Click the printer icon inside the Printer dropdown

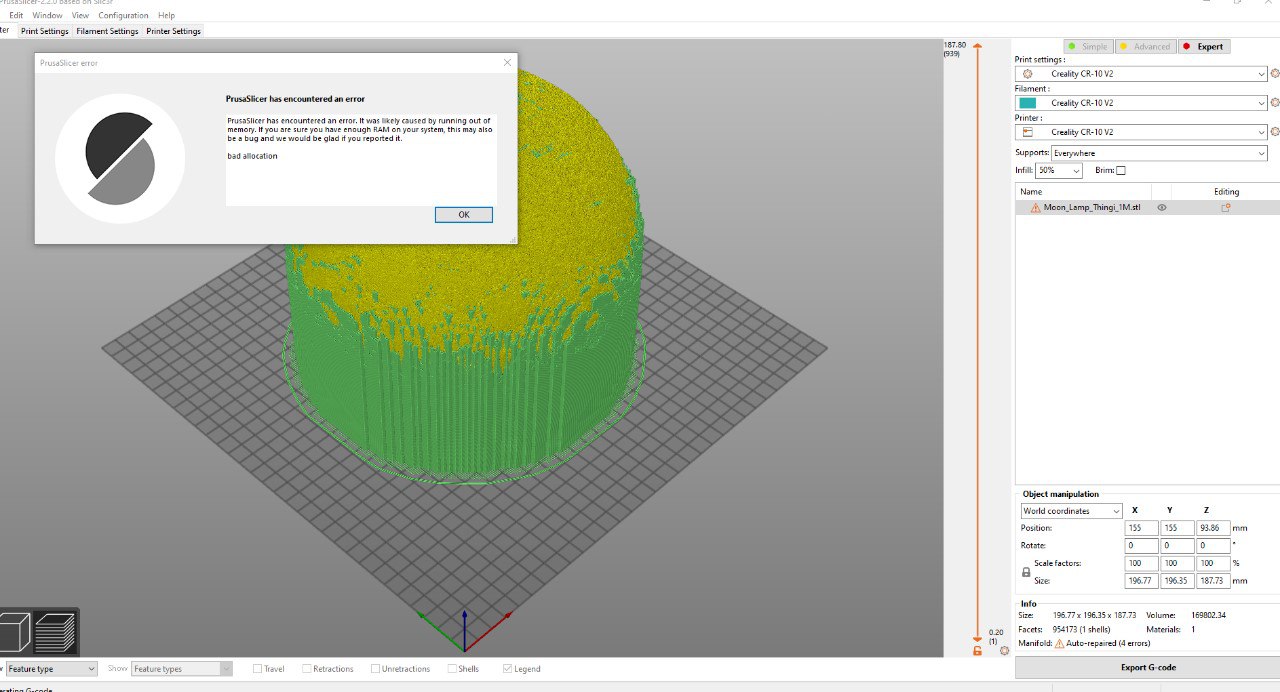coord(1027,132)
